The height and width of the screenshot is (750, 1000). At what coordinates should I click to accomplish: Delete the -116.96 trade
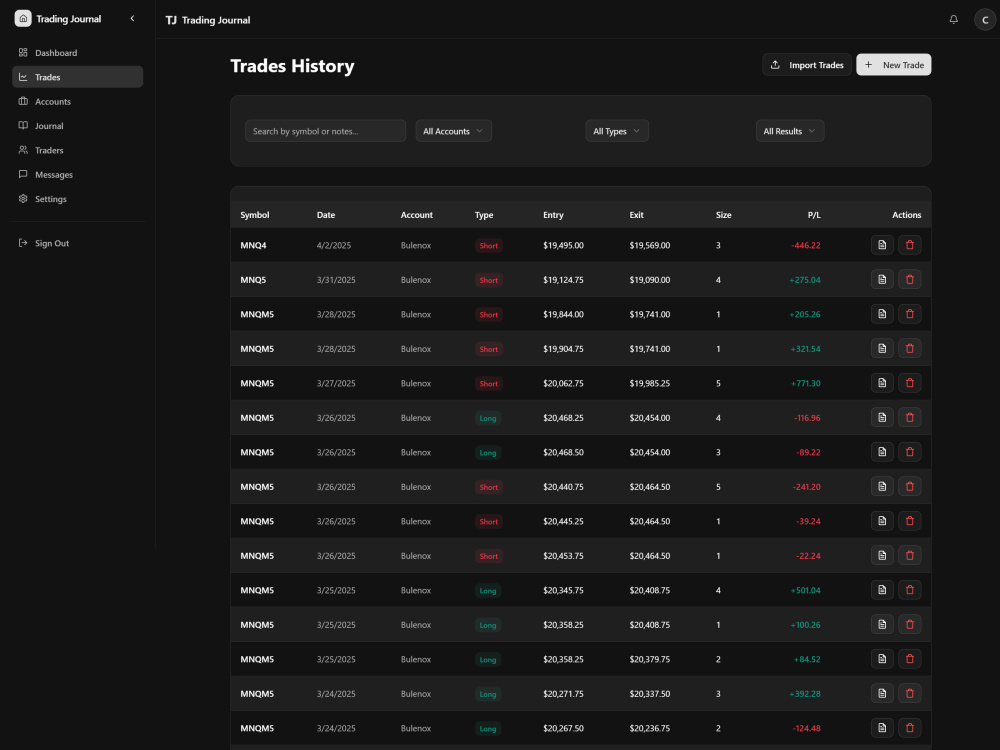pos(909,417)
